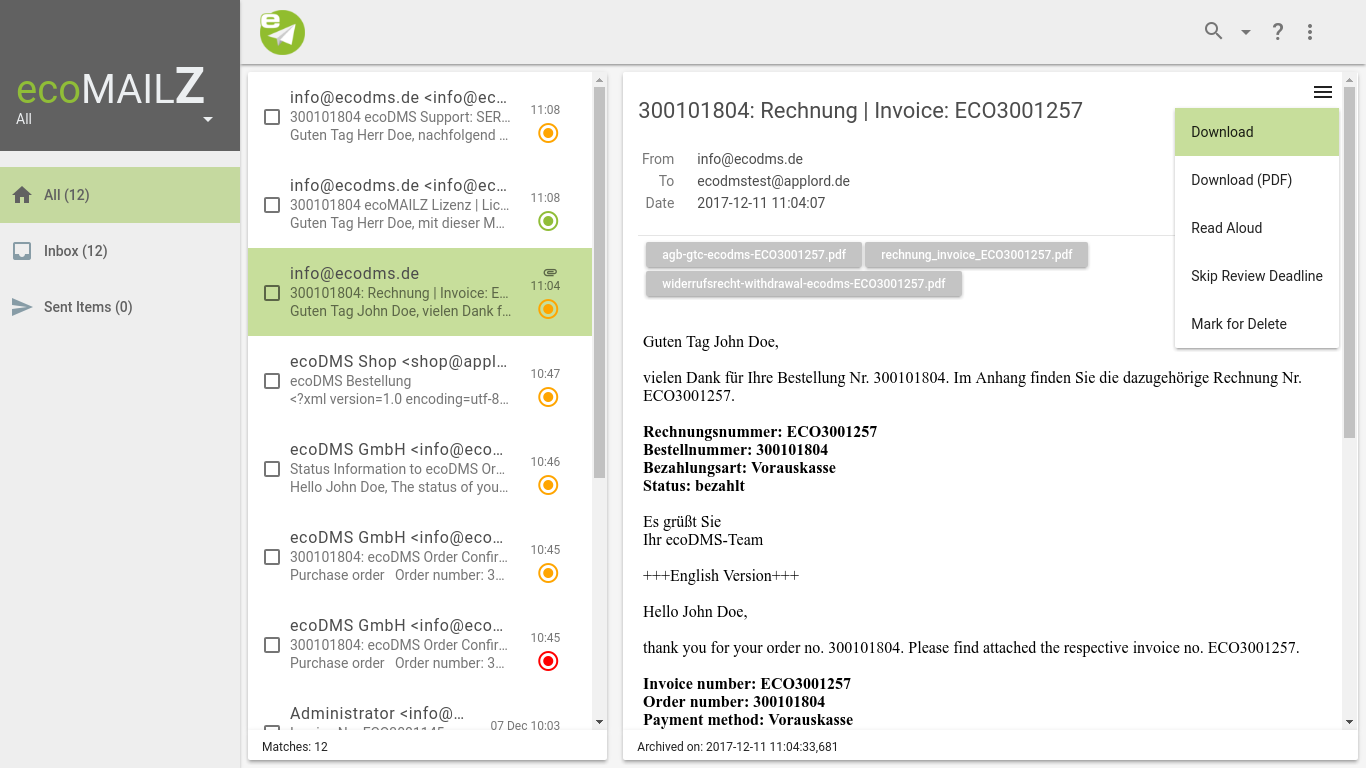Click the date 2017-12-11 11:04:07

coord(761,203)
